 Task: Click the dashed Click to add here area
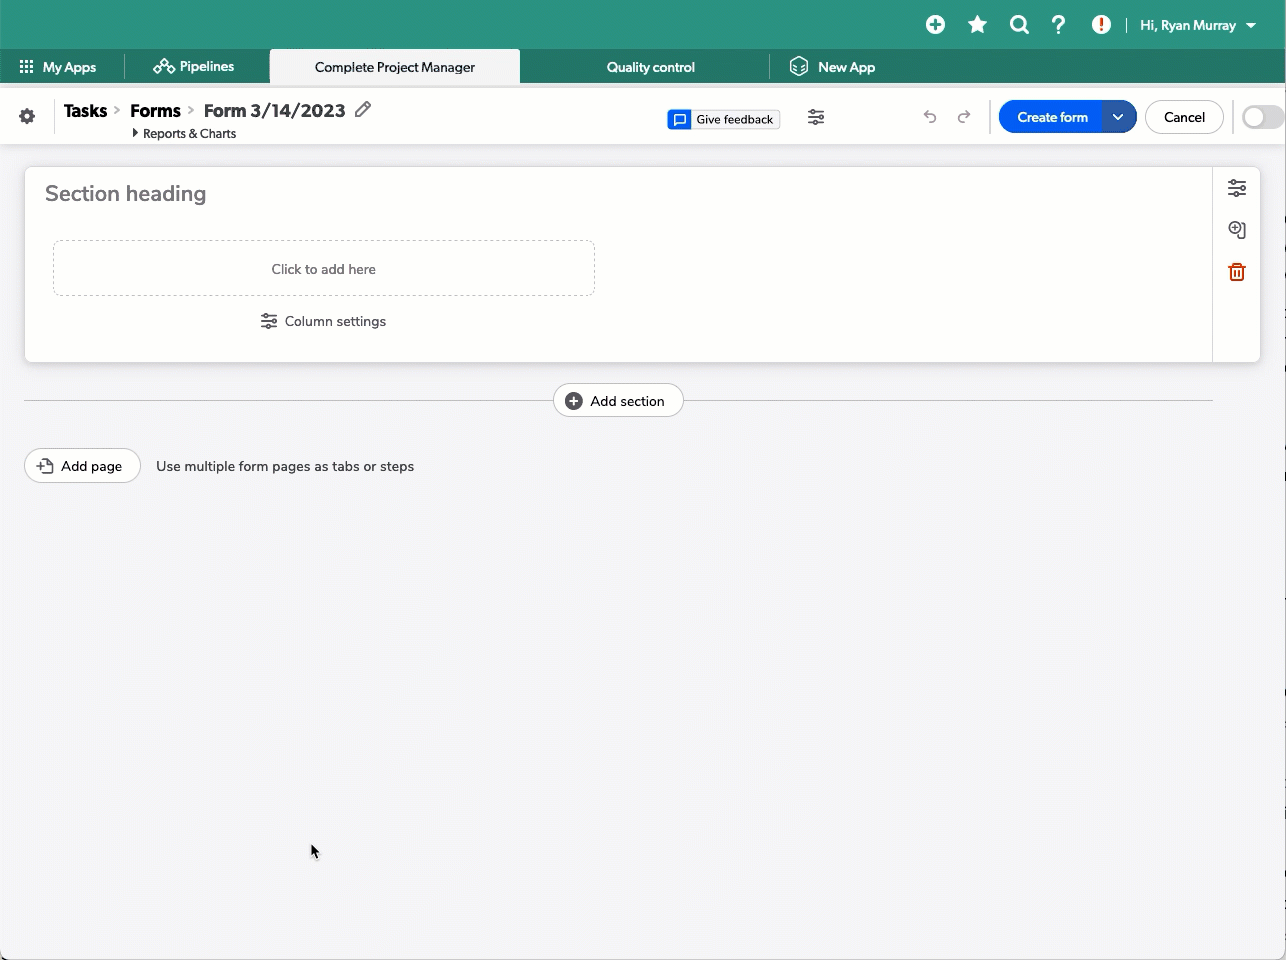323,268
